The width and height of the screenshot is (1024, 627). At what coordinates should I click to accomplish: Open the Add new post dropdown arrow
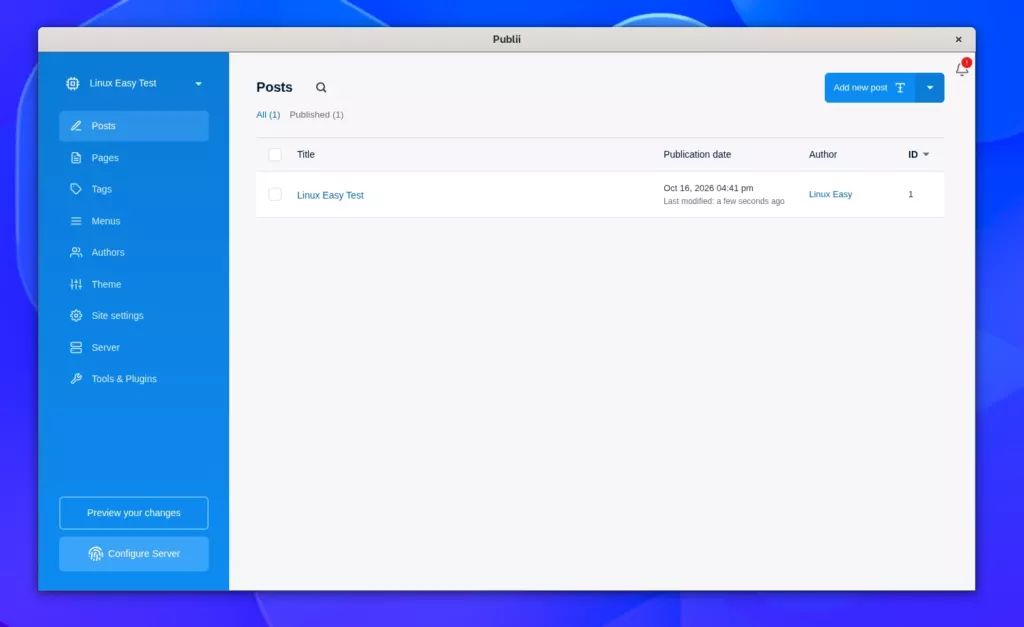930,88
